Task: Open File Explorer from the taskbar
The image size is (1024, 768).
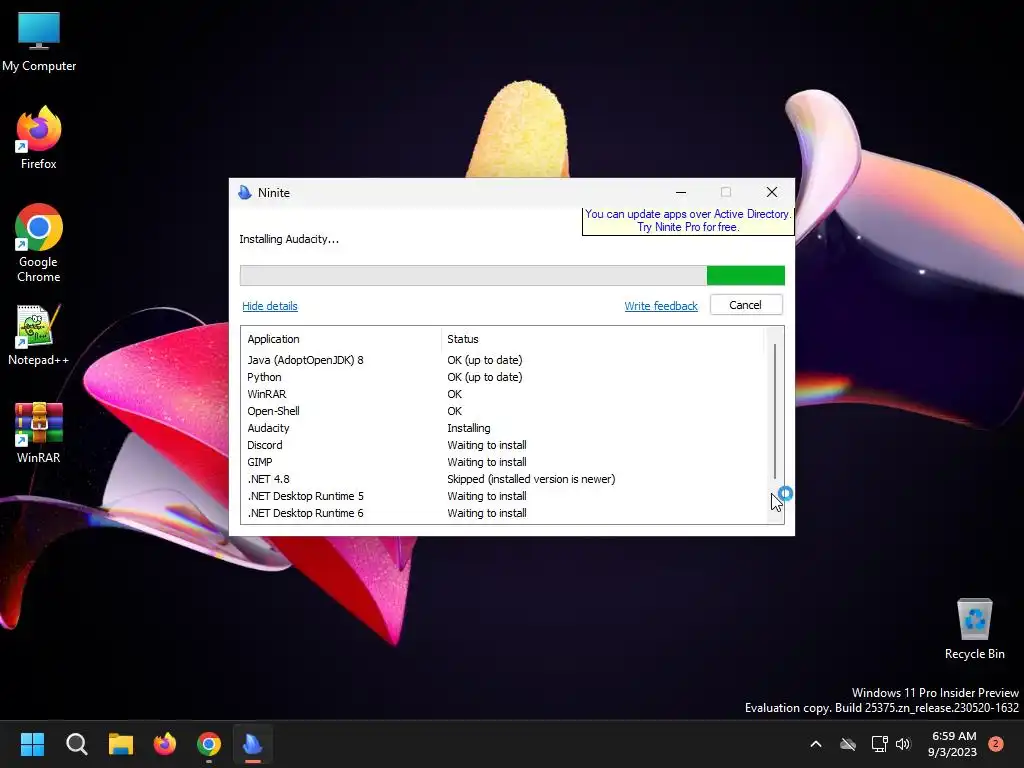Action: coord(121,744)
